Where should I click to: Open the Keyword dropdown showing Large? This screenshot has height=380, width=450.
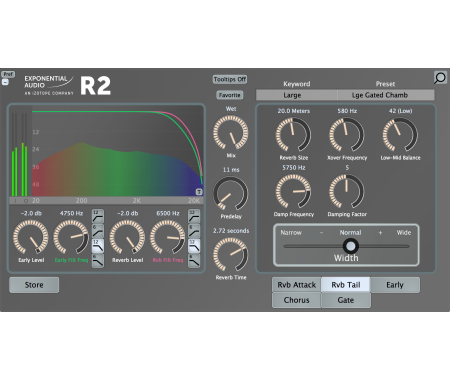pos(296,95)
